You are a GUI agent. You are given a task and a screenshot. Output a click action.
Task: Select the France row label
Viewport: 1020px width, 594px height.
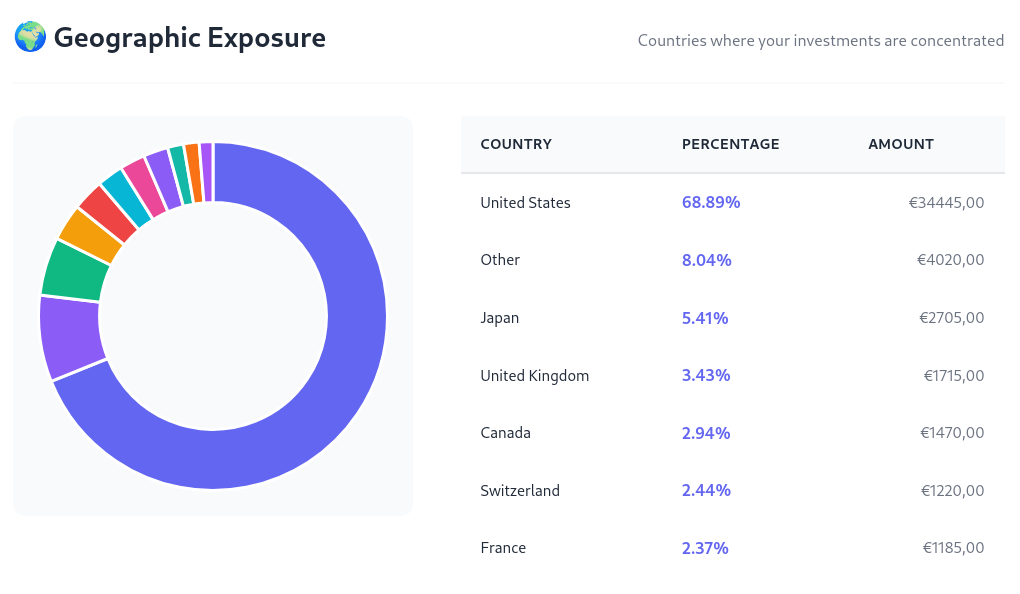502,548
